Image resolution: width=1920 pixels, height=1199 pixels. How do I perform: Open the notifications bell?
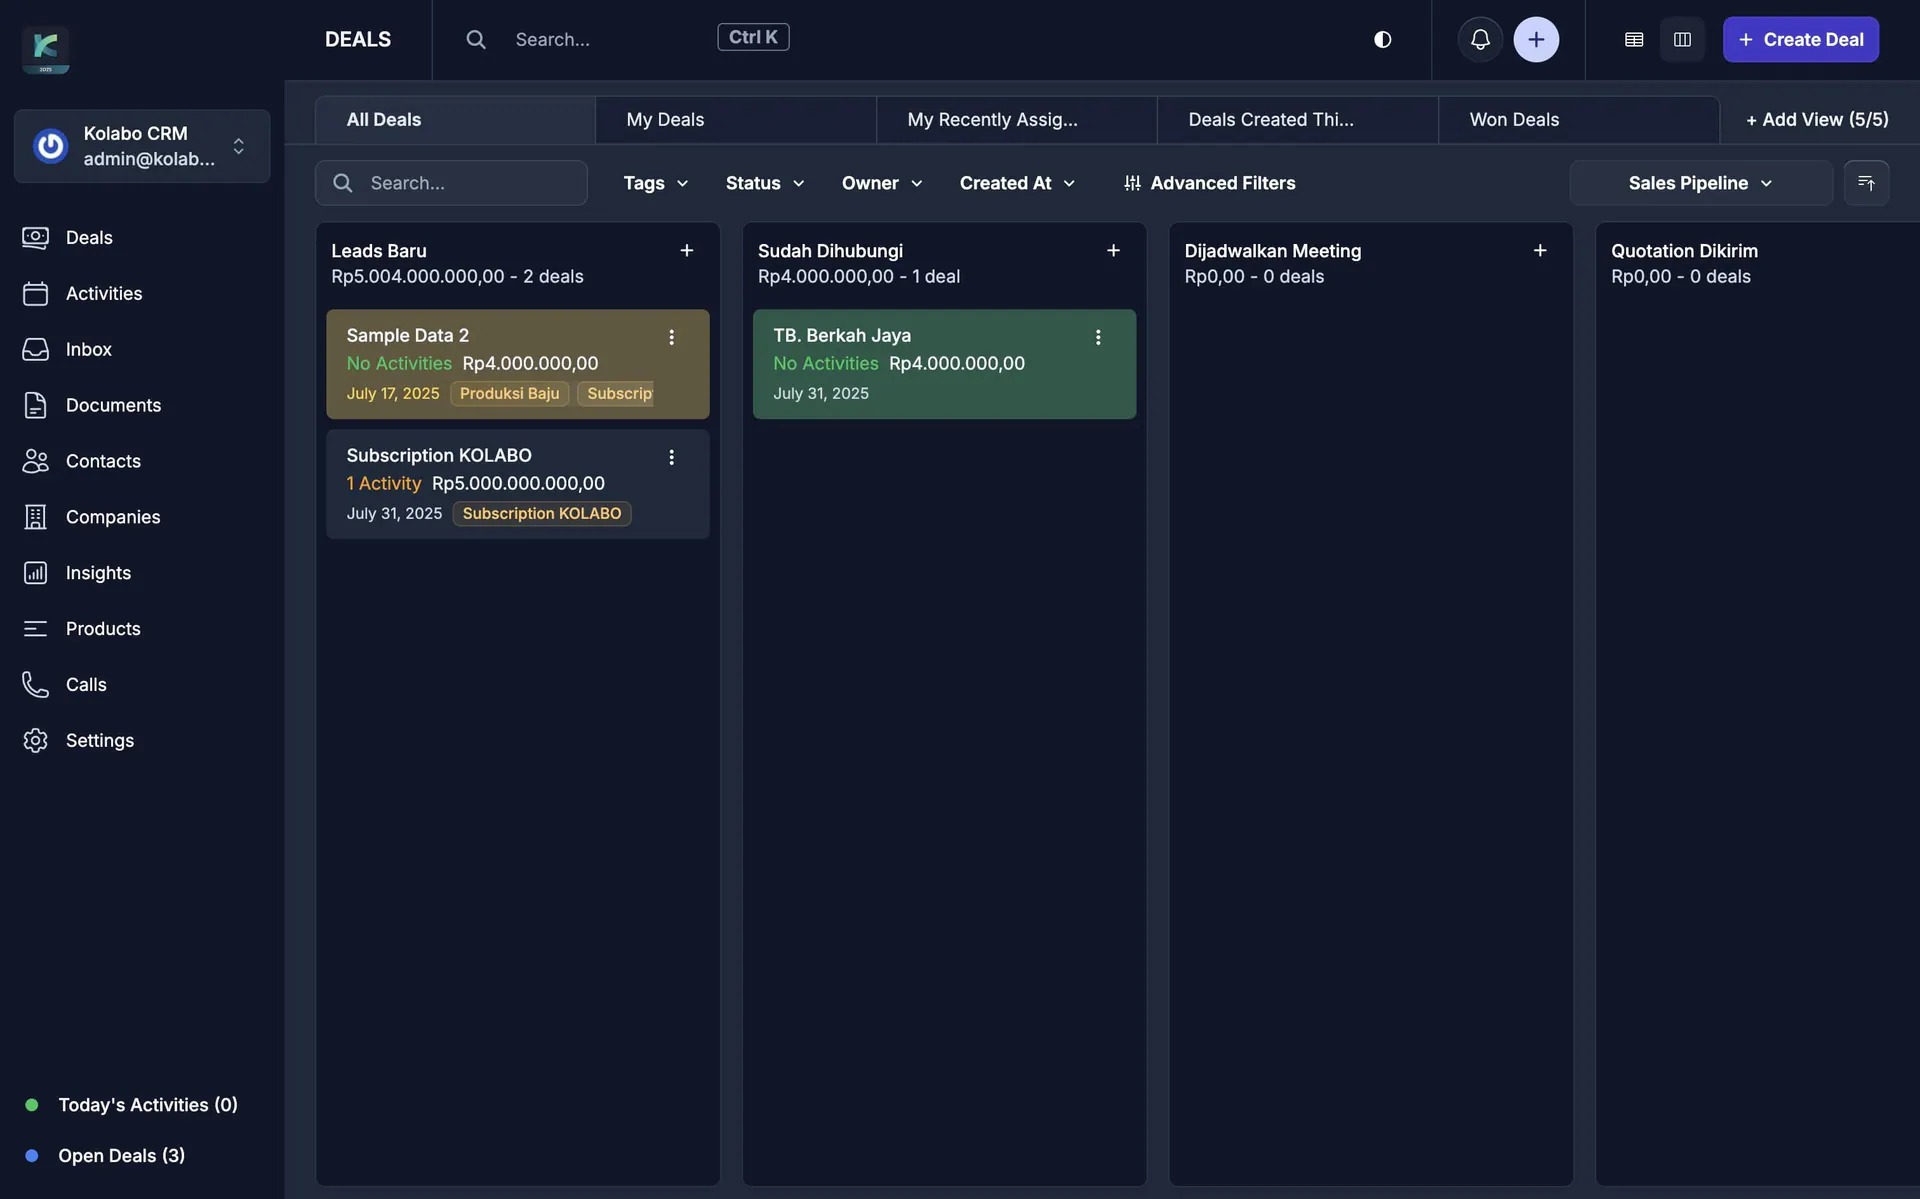coord(1480,39)
